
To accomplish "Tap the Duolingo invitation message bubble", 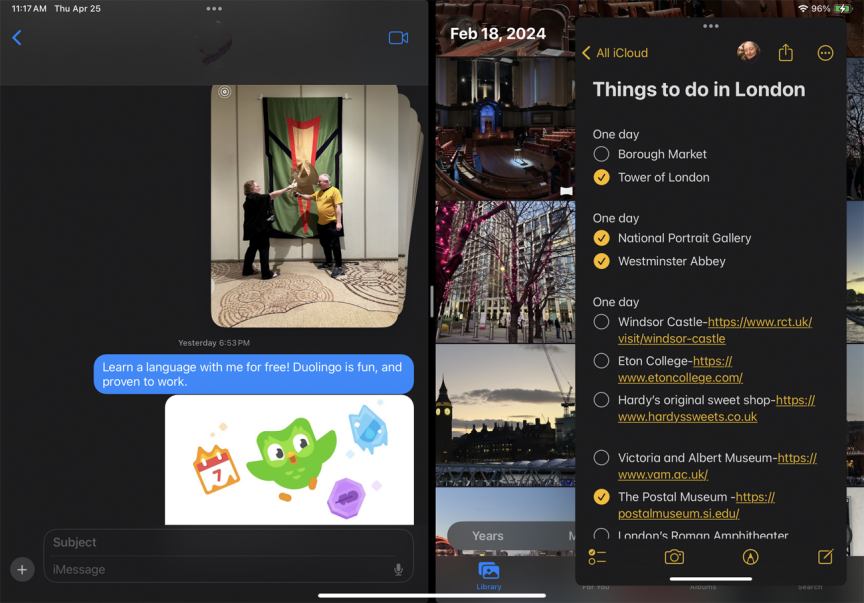I will [x=253, y=374].
